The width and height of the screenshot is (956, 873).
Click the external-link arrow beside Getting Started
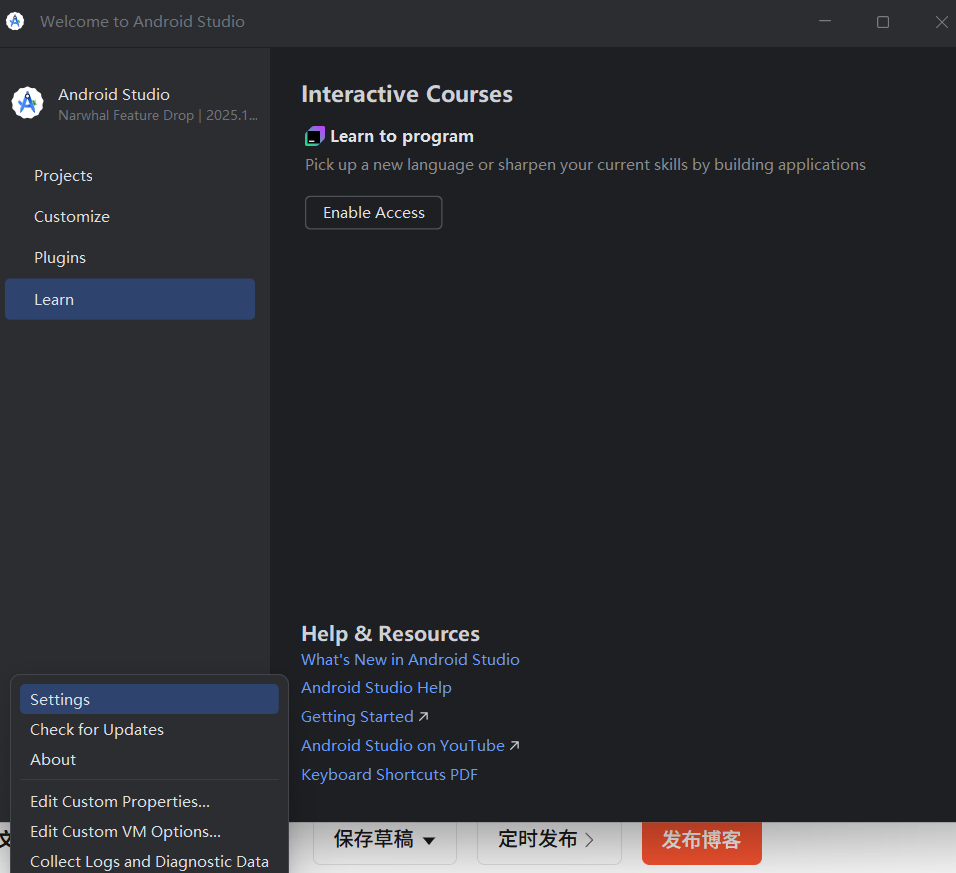tap(423, 715)
